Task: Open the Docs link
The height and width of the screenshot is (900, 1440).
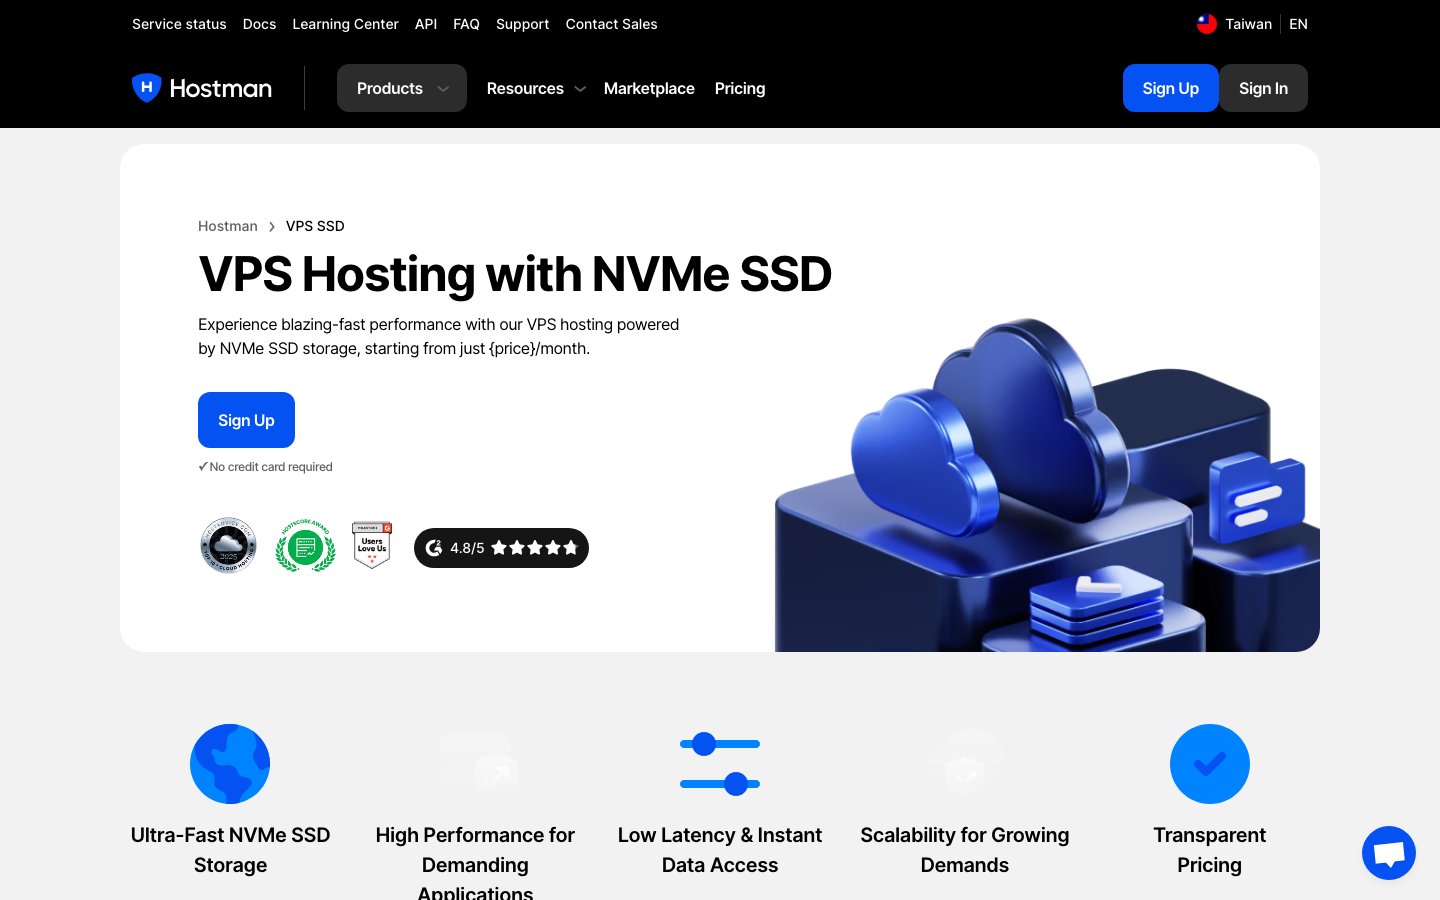Action: [x=259, y=24]
